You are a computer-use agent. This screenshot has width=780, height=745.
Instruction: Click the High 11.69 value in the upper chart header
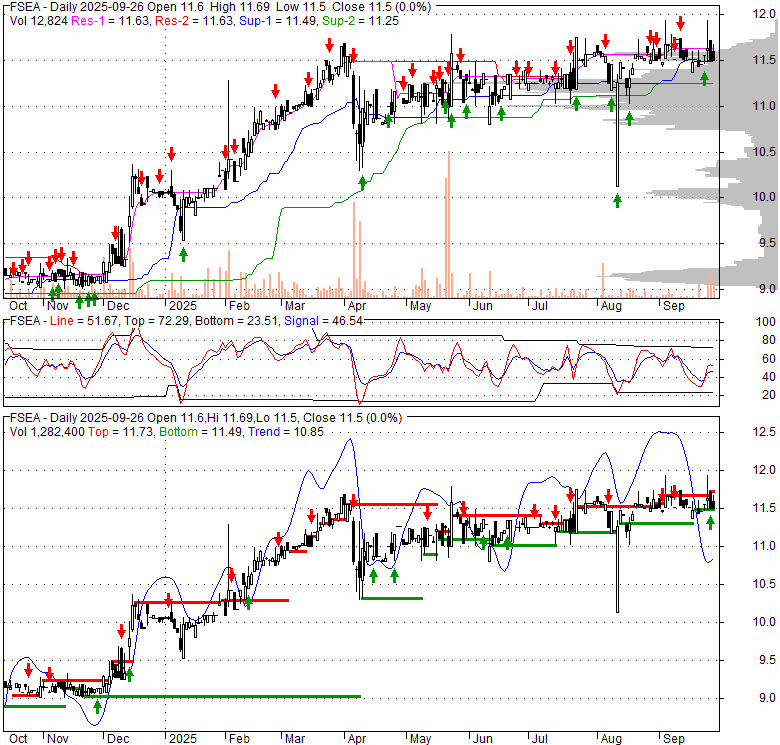240,7
